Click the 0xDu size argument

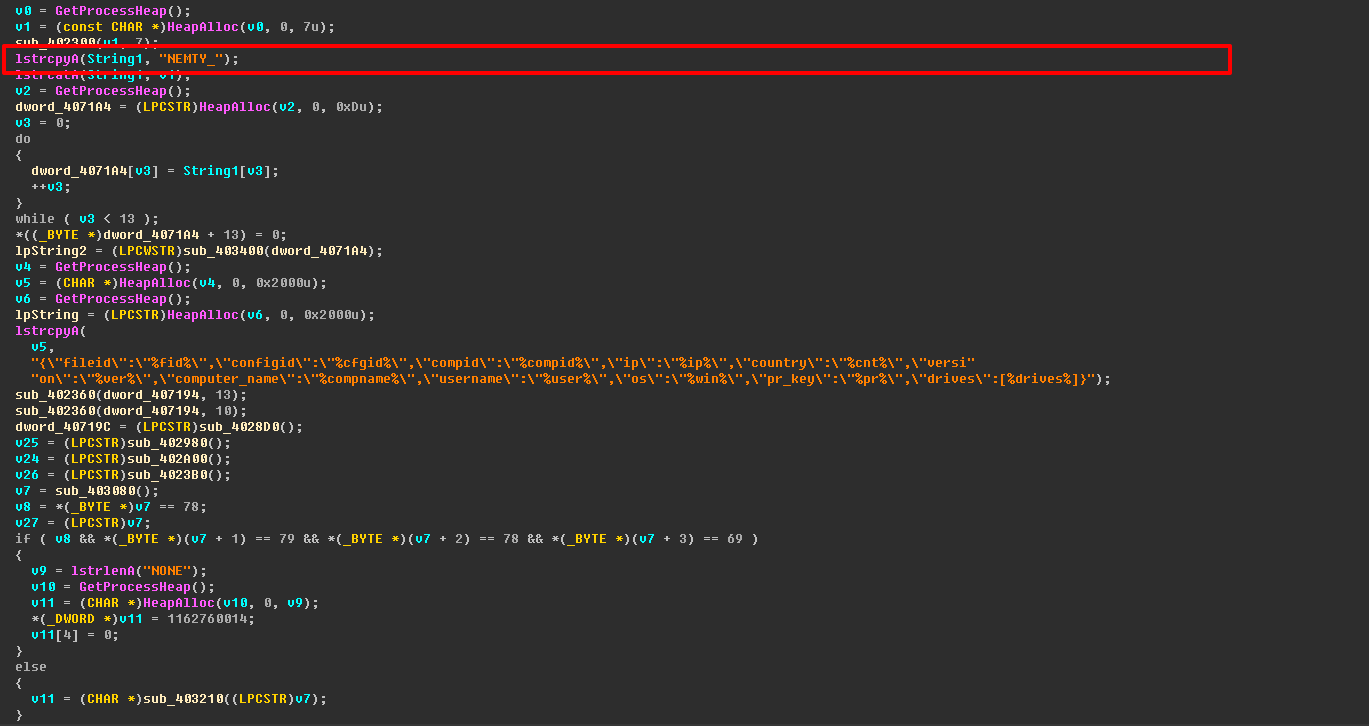point(351,107)
